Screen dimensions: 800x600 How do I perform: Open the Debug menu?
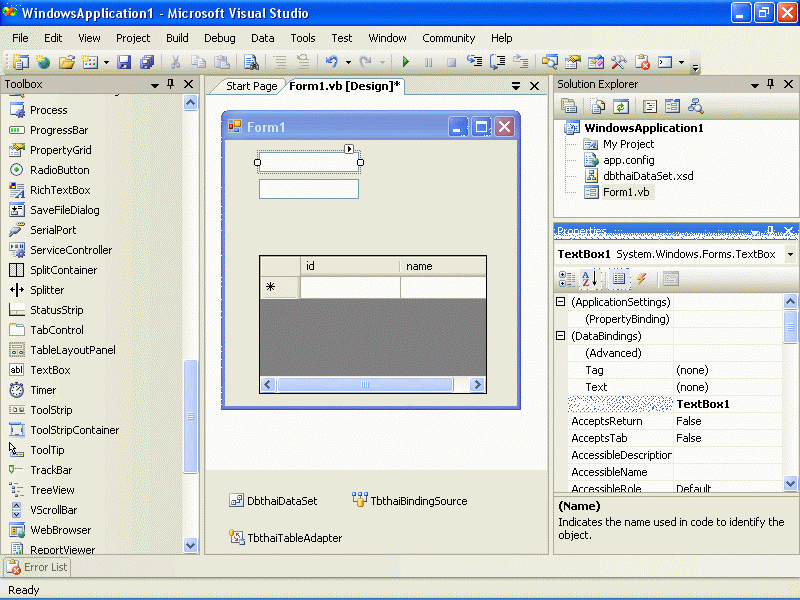tap(220, 38)
